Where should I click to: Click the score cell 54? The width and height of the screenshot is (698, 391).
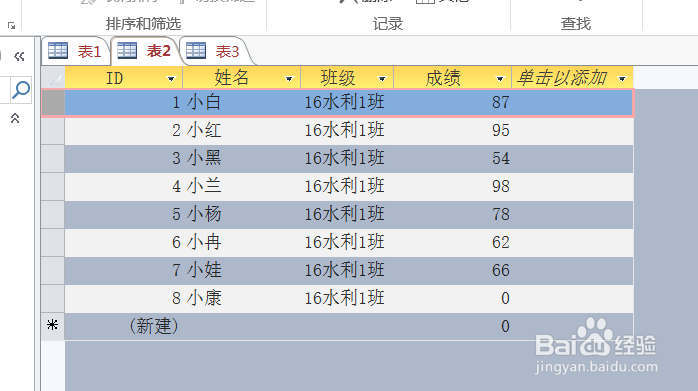(453, 159)
